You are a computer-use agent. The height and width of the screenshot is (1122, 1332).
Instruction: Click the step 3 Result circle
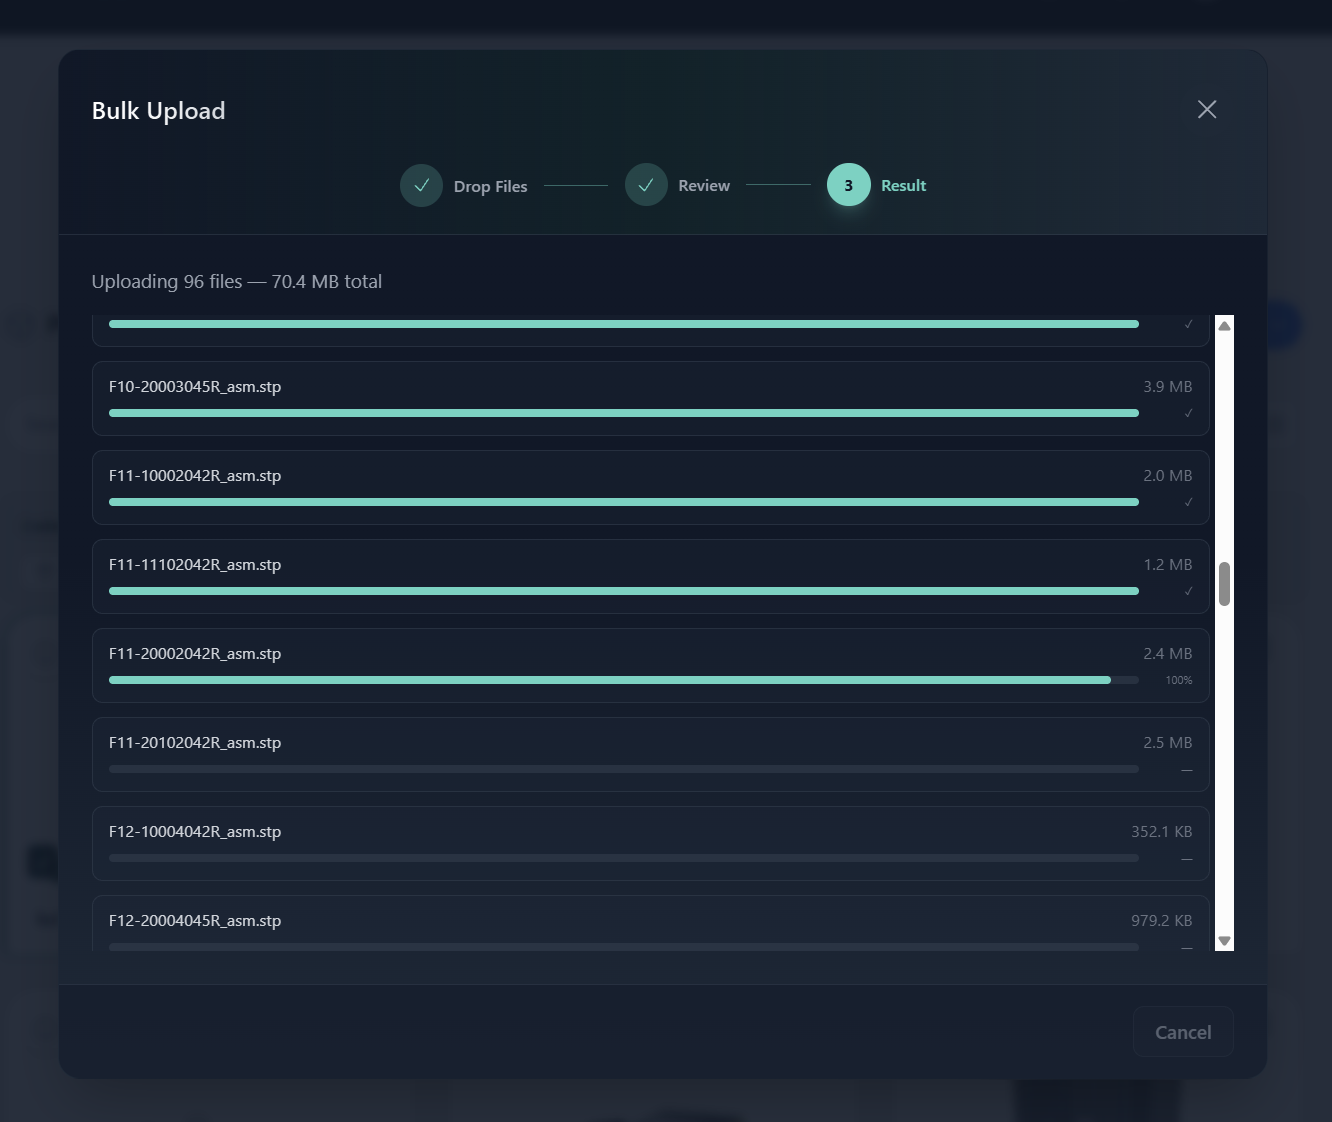(849, 185)
